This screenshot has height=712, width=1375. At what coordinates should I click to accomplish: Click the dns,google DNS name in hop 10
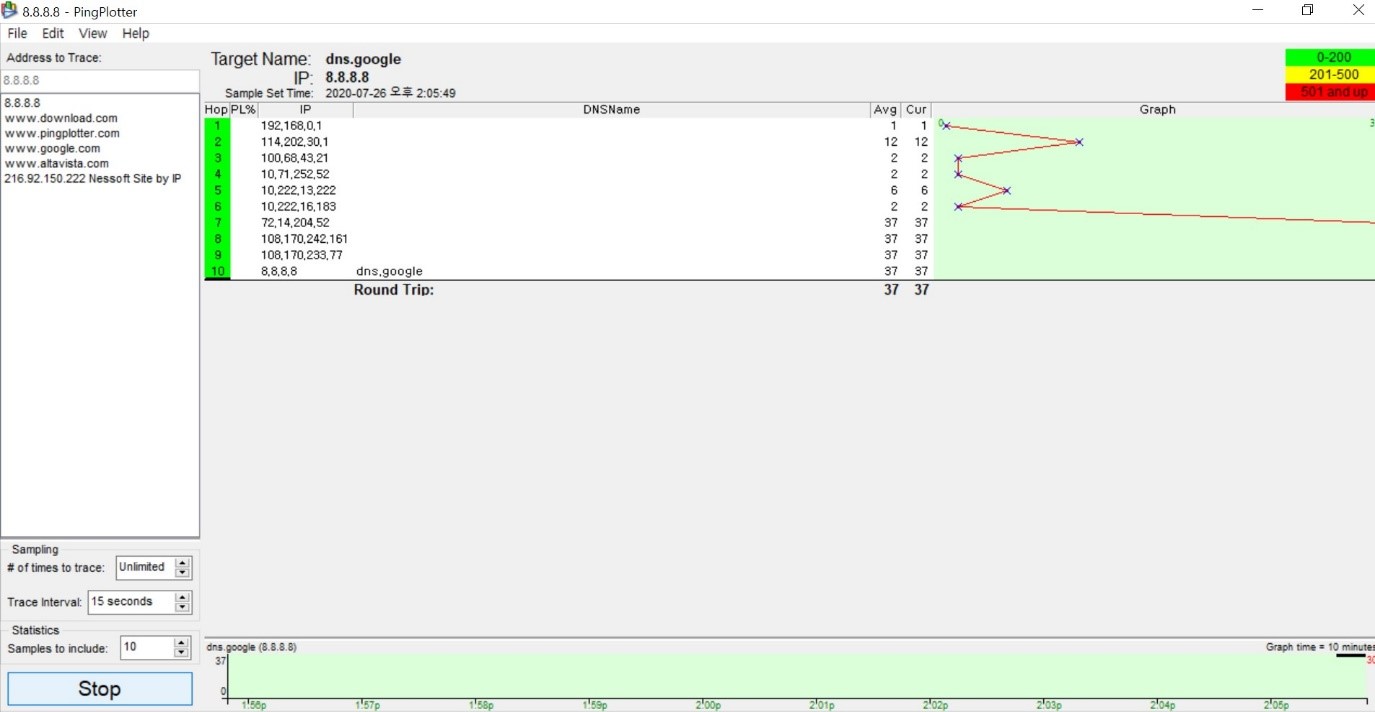pos(389,271)
